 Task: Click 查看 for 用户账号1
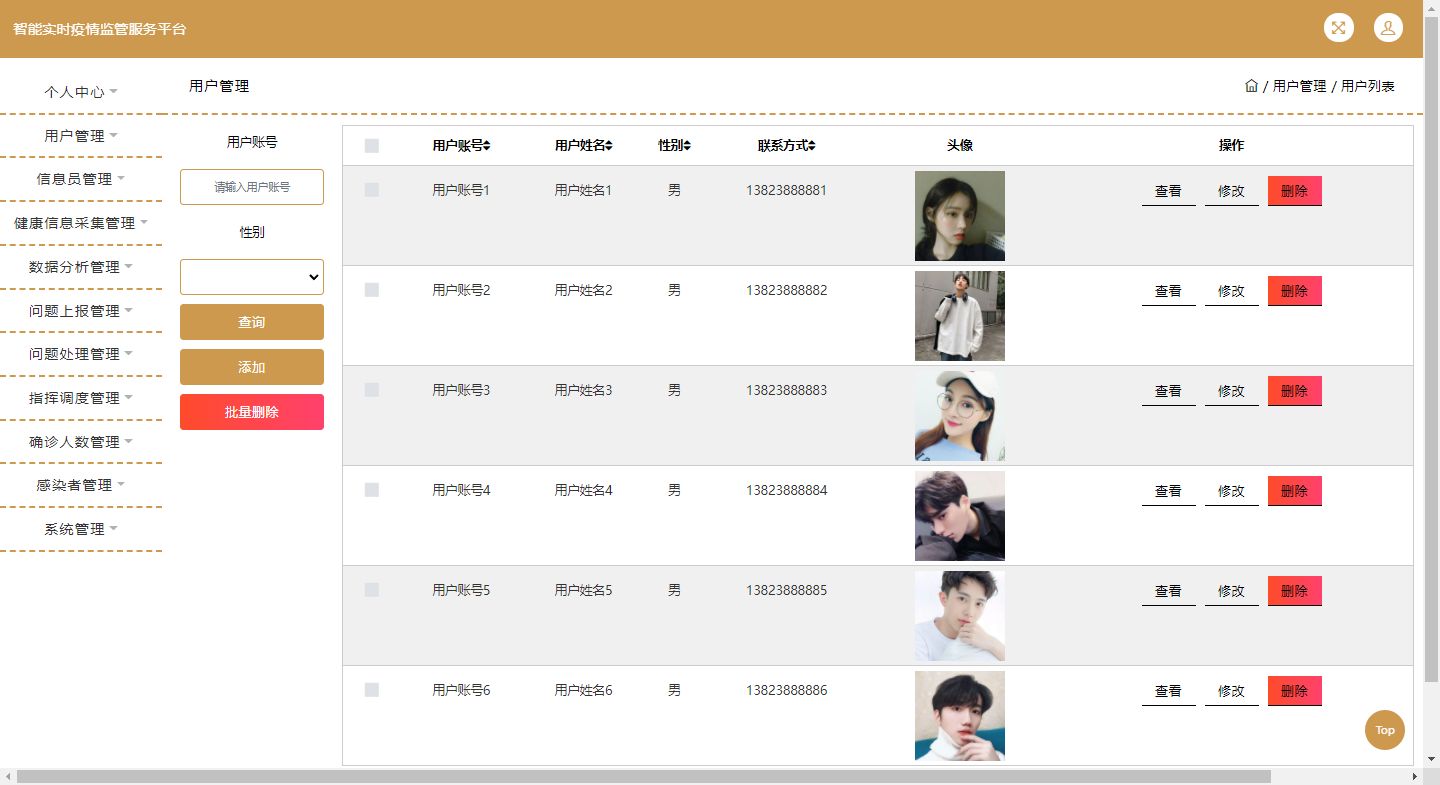1168,191
